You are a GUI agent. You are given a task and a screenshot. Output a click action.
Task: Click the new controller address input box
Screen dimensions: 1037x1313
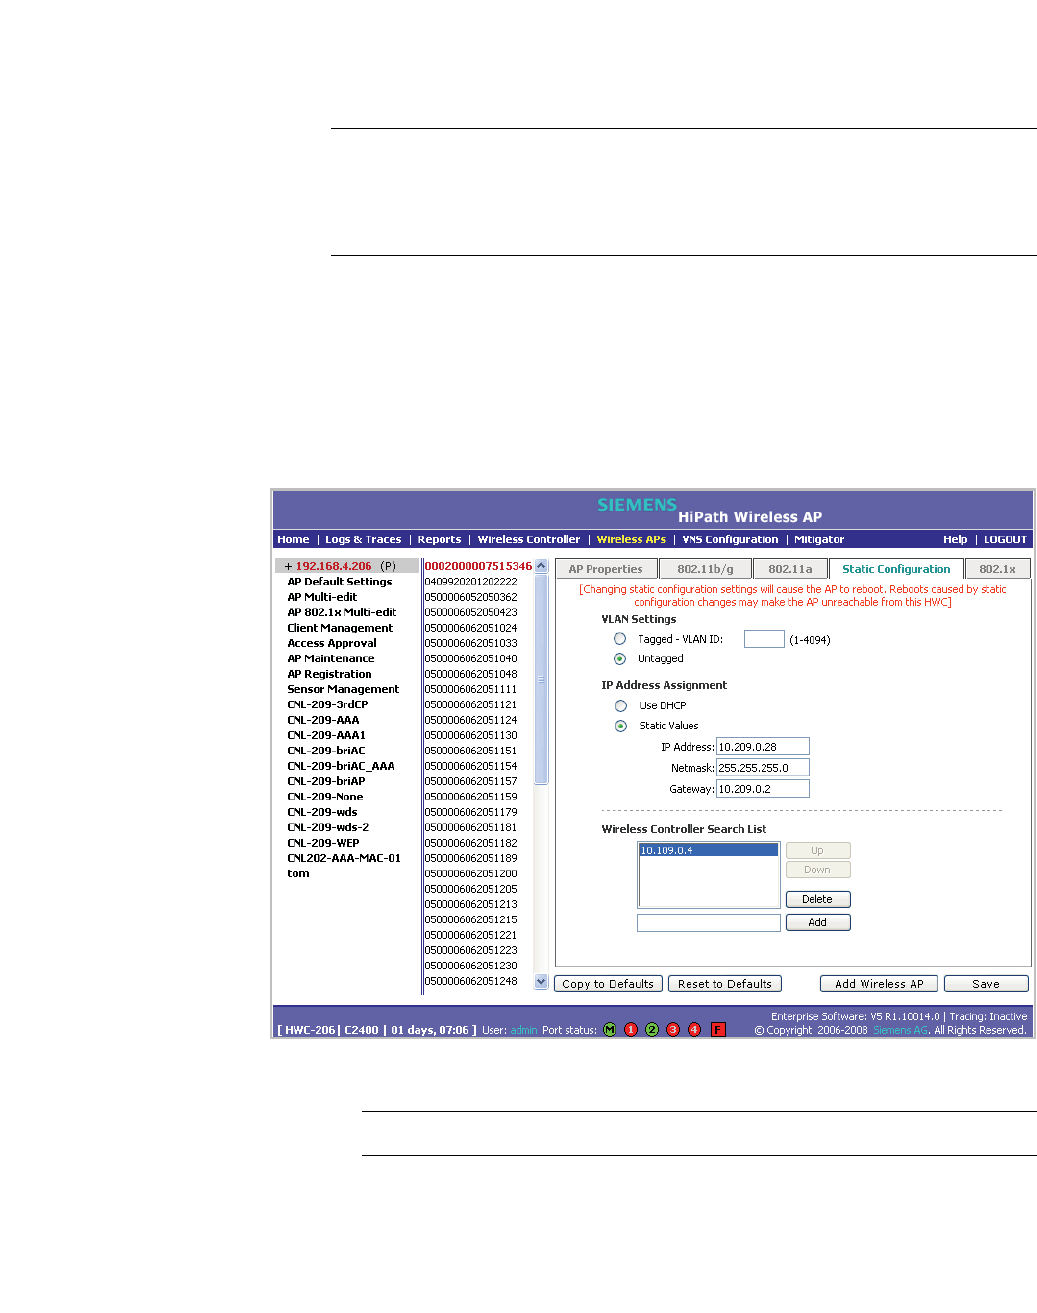(709, 923)
